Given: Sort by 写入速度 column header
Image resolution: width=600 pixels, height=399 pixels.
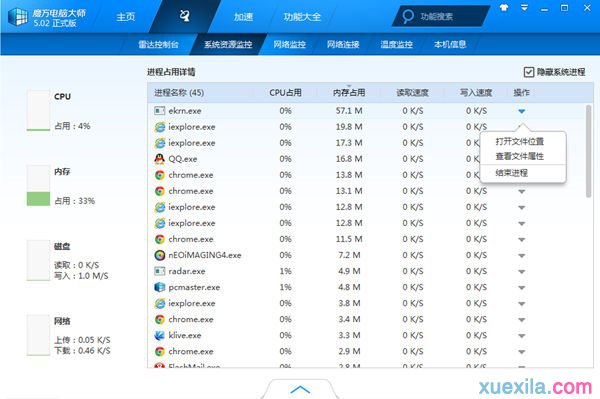Looking at the screenshot, I should point(476,93).
